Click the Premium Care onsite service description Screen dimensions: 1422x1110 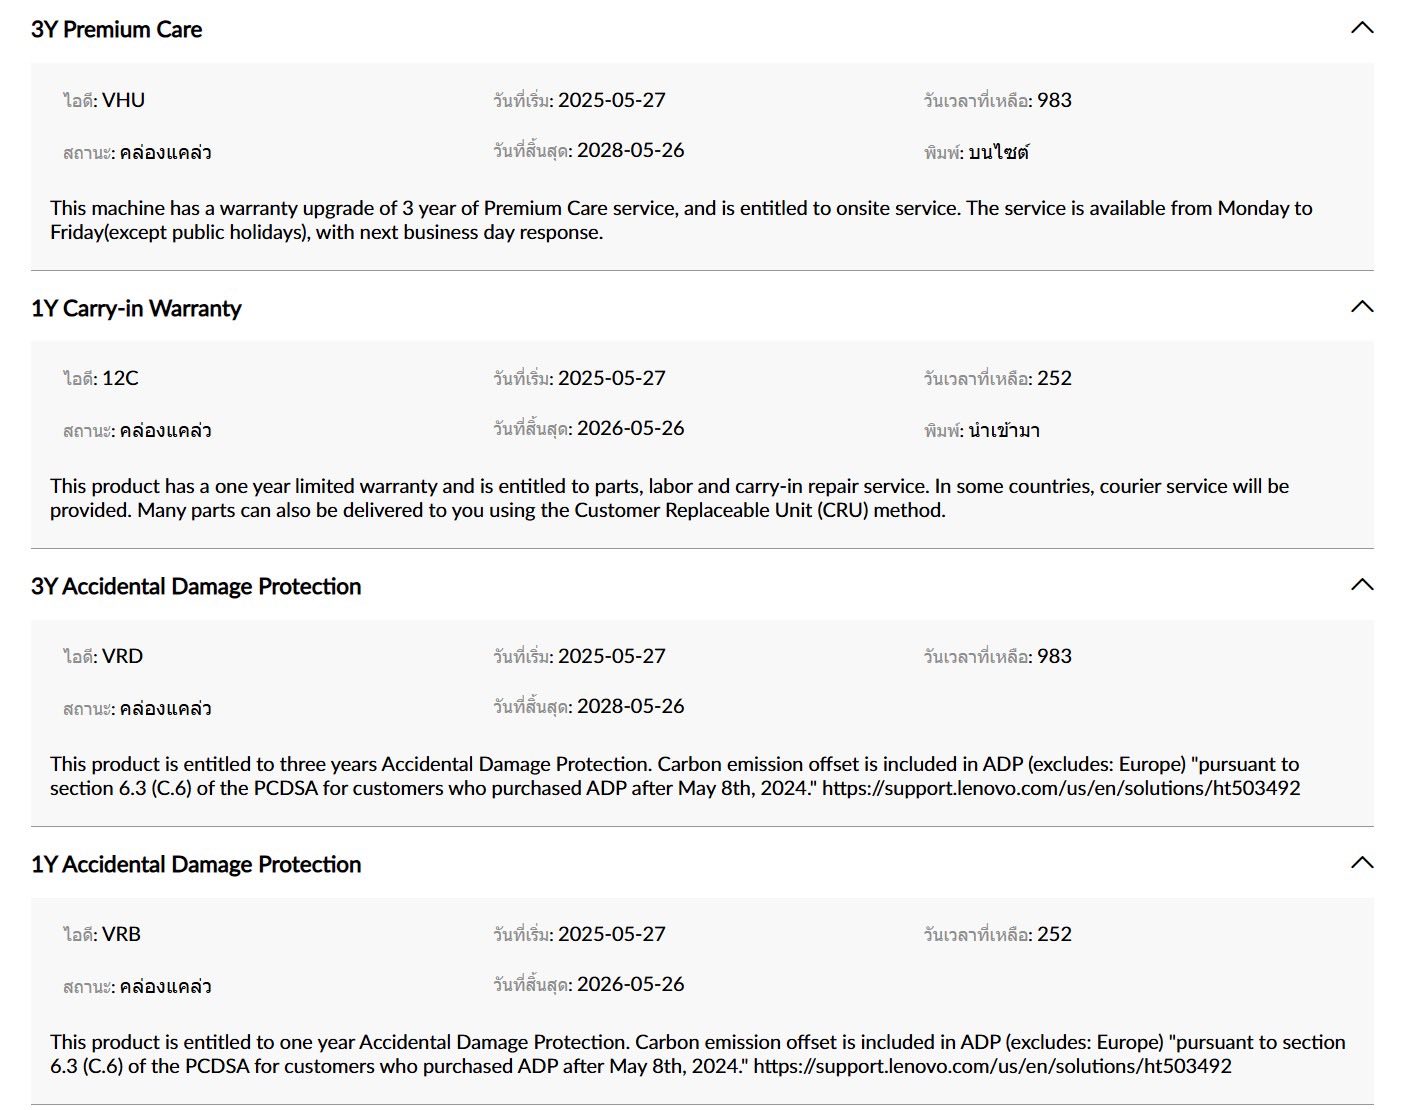point(681,220)
